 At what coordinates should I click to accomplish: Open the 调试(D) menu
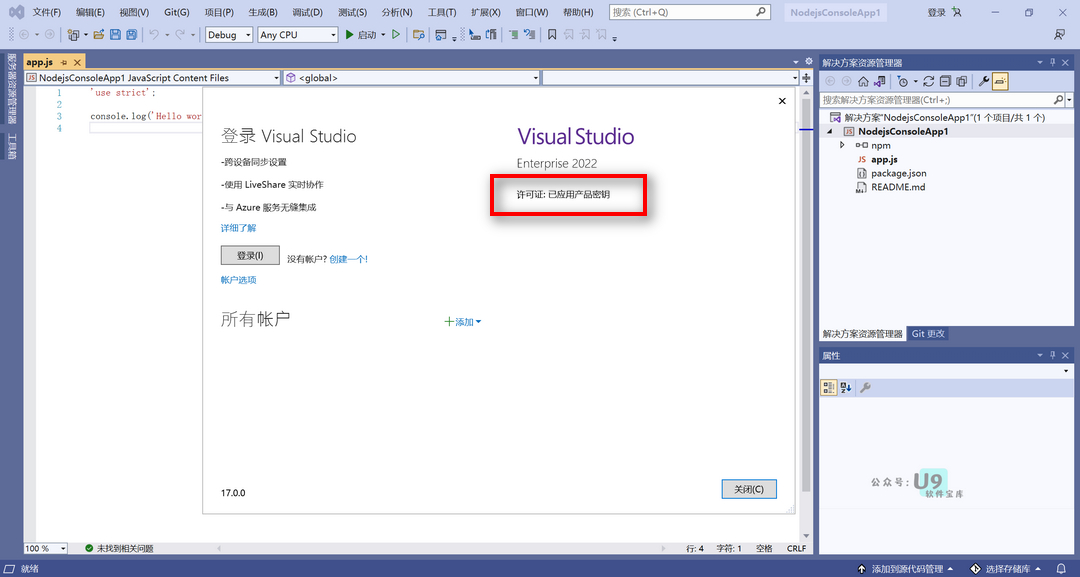(307, 12)
